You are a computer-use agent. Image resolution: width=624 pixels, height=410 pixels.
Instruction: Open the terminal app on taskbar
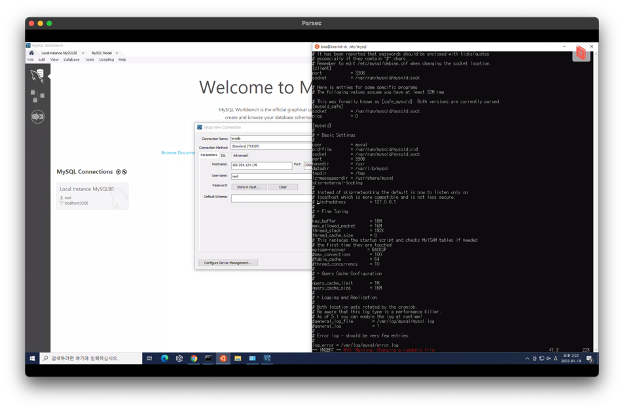click(x=208, y=358)
